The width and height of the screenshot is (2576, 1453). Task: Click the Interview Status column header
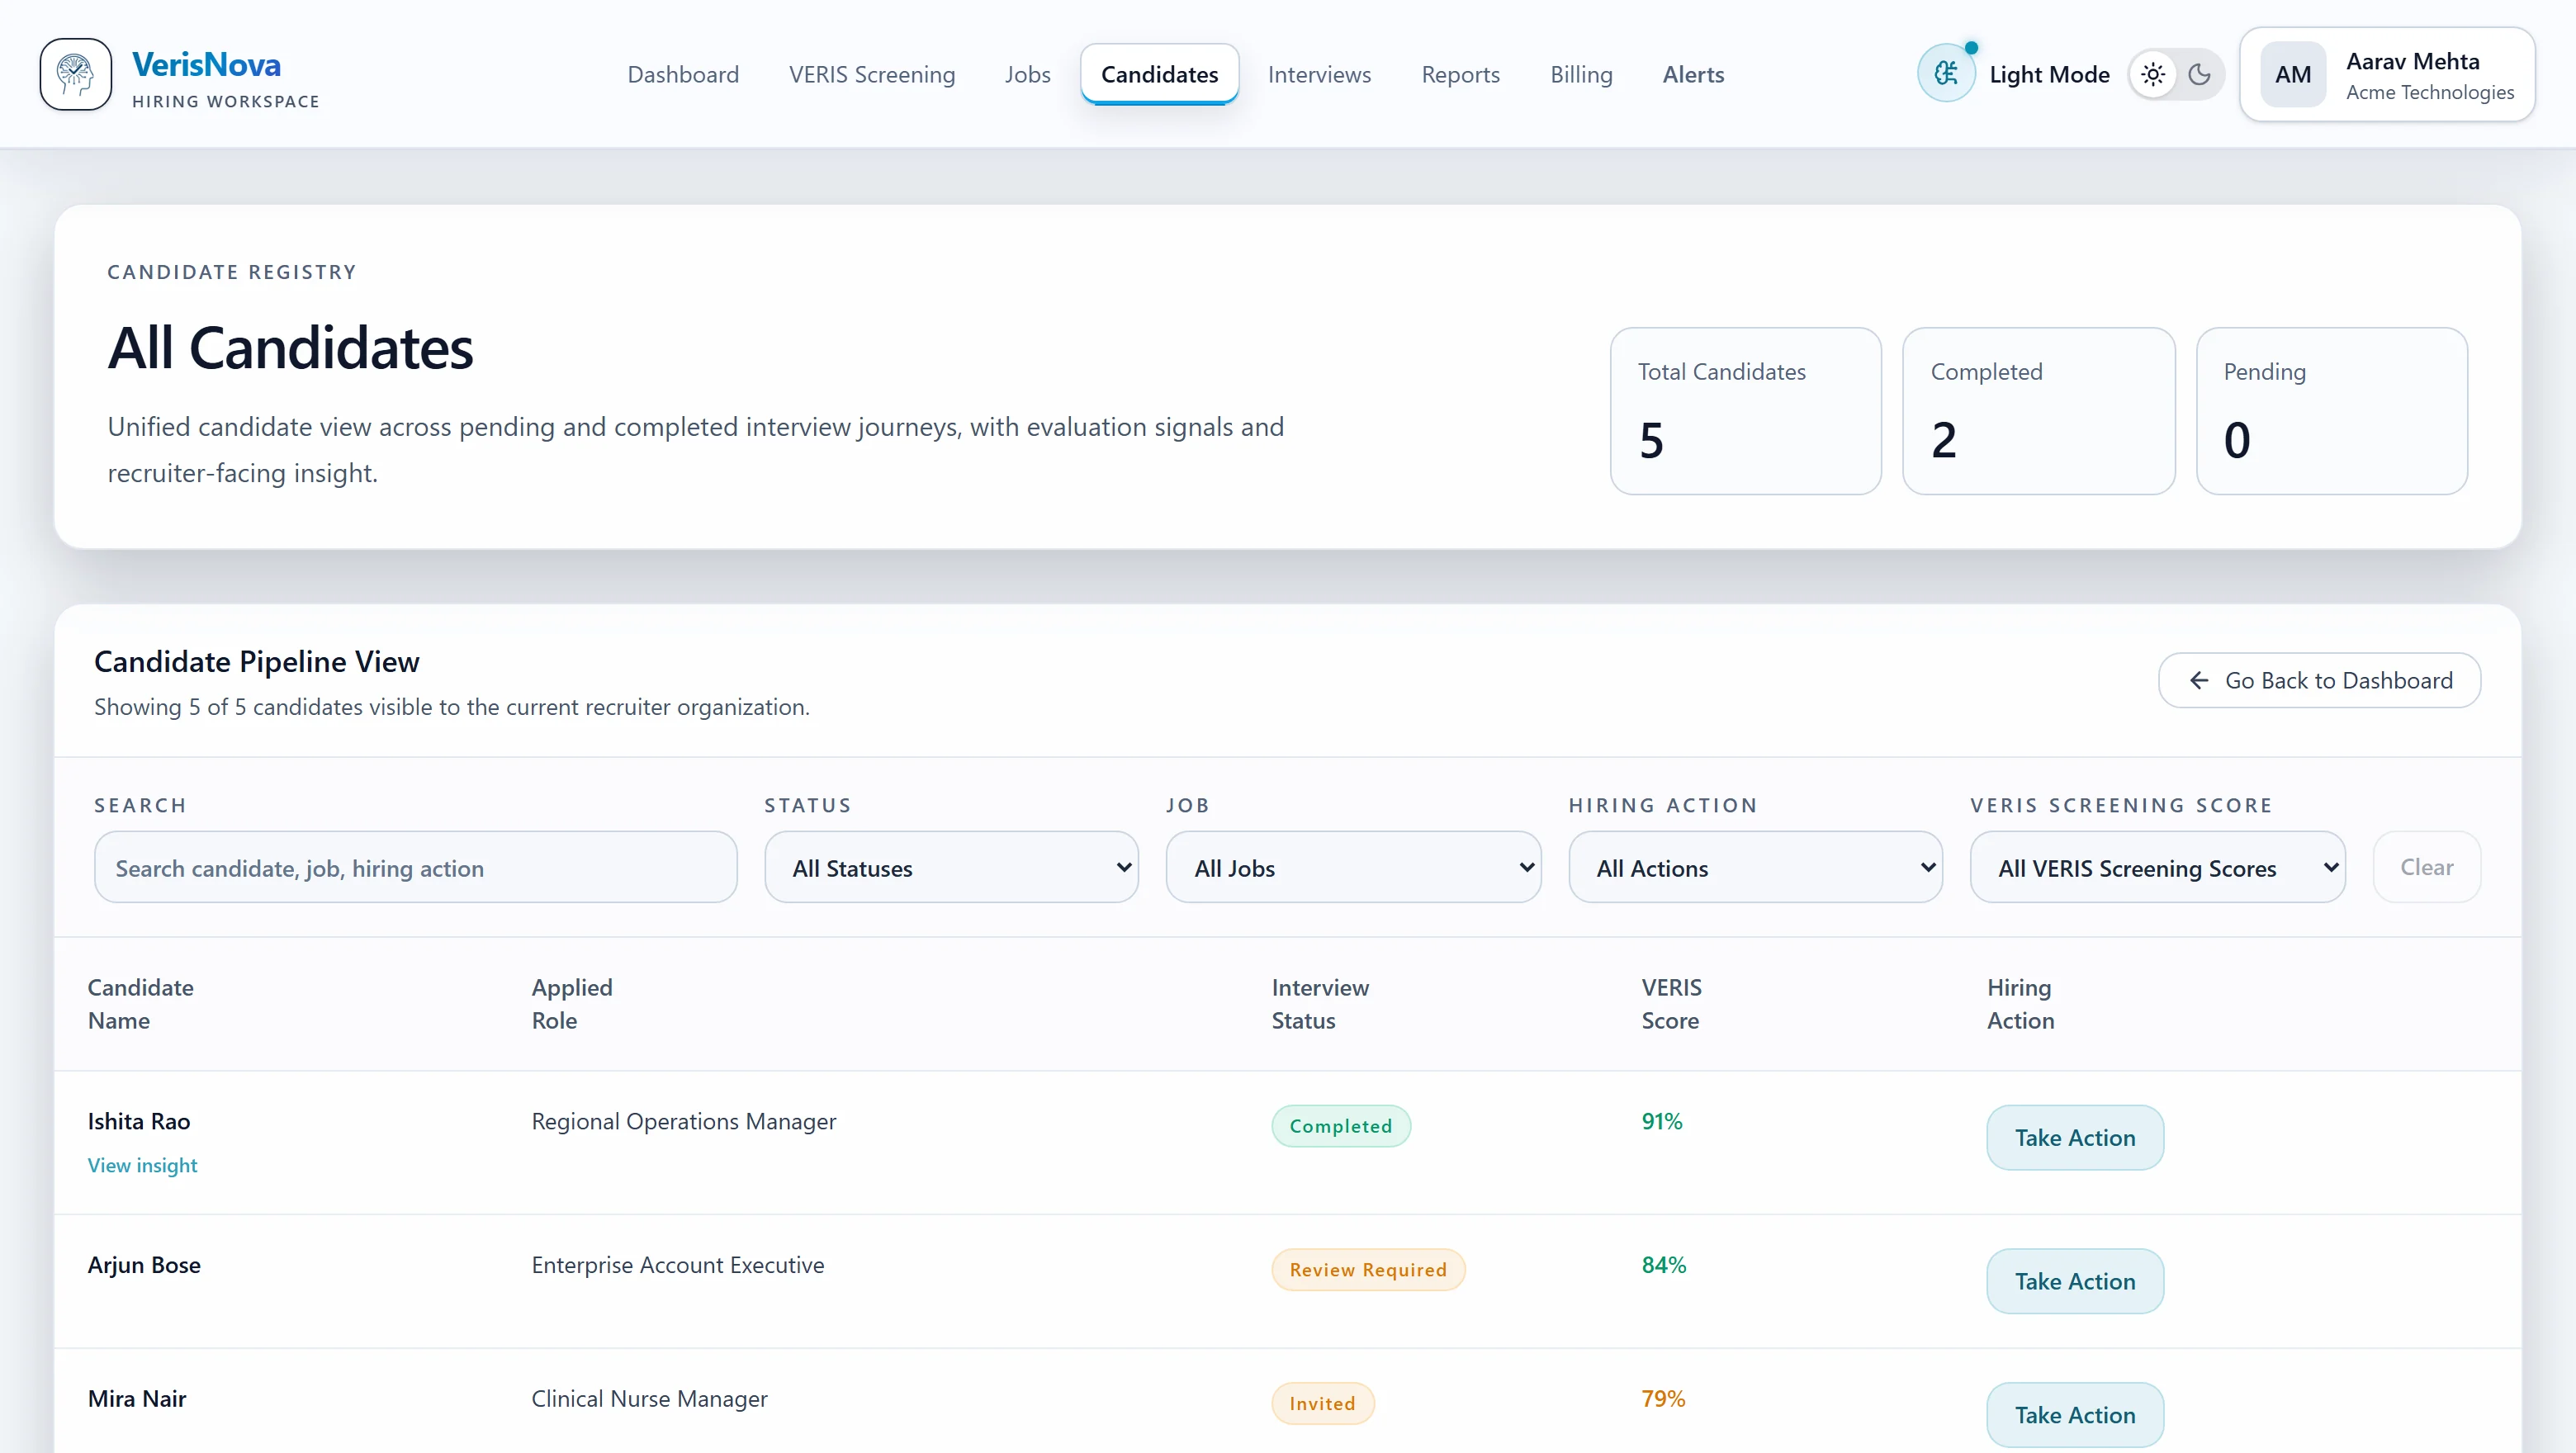pos(1320,1003)
